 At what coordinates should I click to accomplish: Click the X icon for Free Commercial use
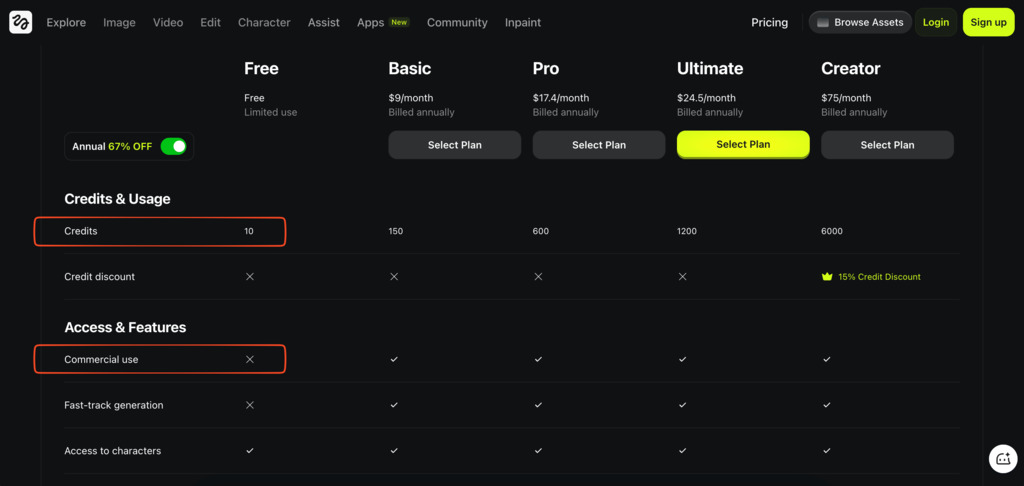pyautogui.click(x=250, y=359)
